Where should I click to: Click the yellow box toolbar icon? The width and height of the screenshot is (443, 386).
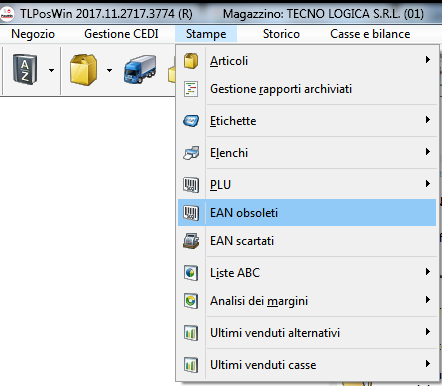84,70
